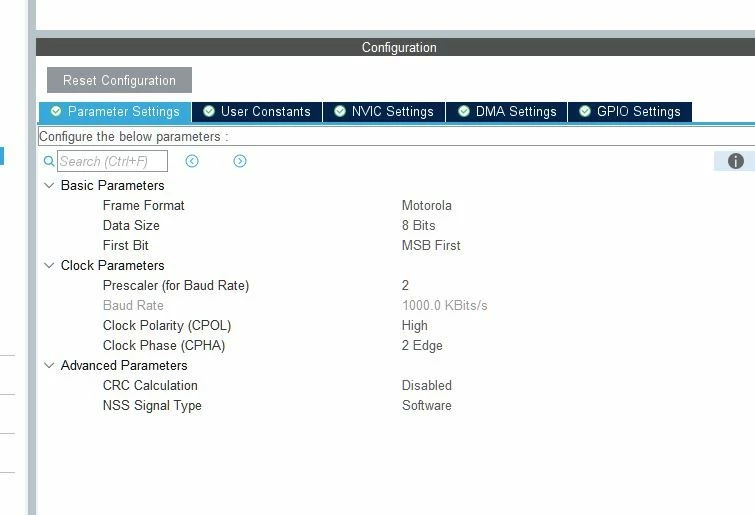The height and width of the screenshot is (515, 755).
Task: Change Clock Polarity value High
Action: (x=415, y=326)
